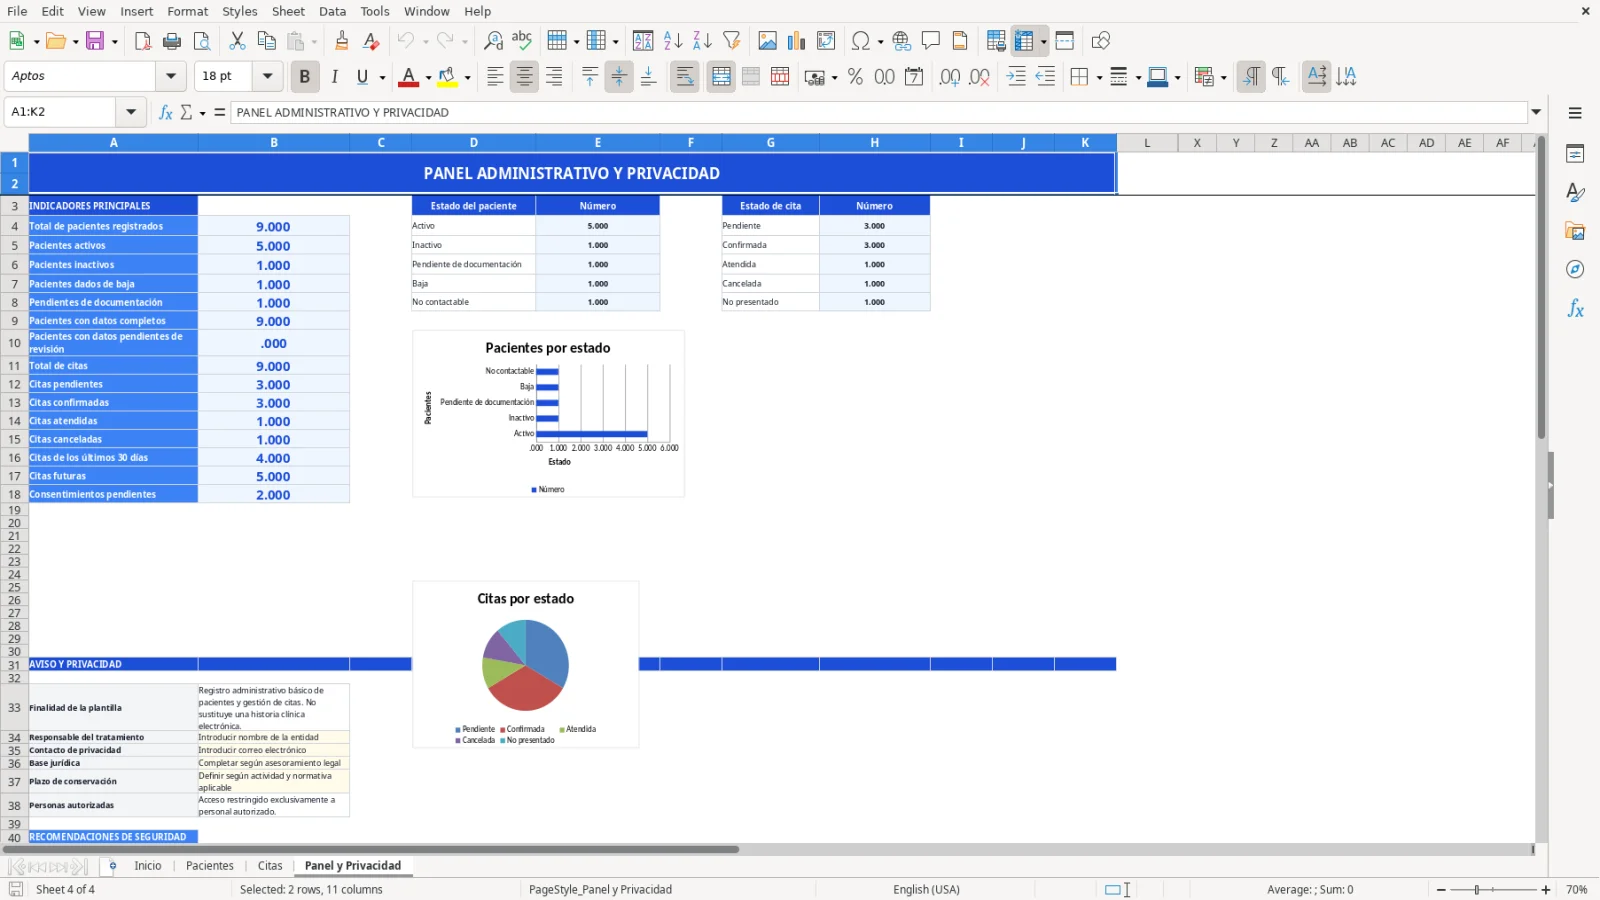The width and height of the screenshot is (1600, 900).
Task: Open sidebar Properties panel icon
Action: 1575,154
